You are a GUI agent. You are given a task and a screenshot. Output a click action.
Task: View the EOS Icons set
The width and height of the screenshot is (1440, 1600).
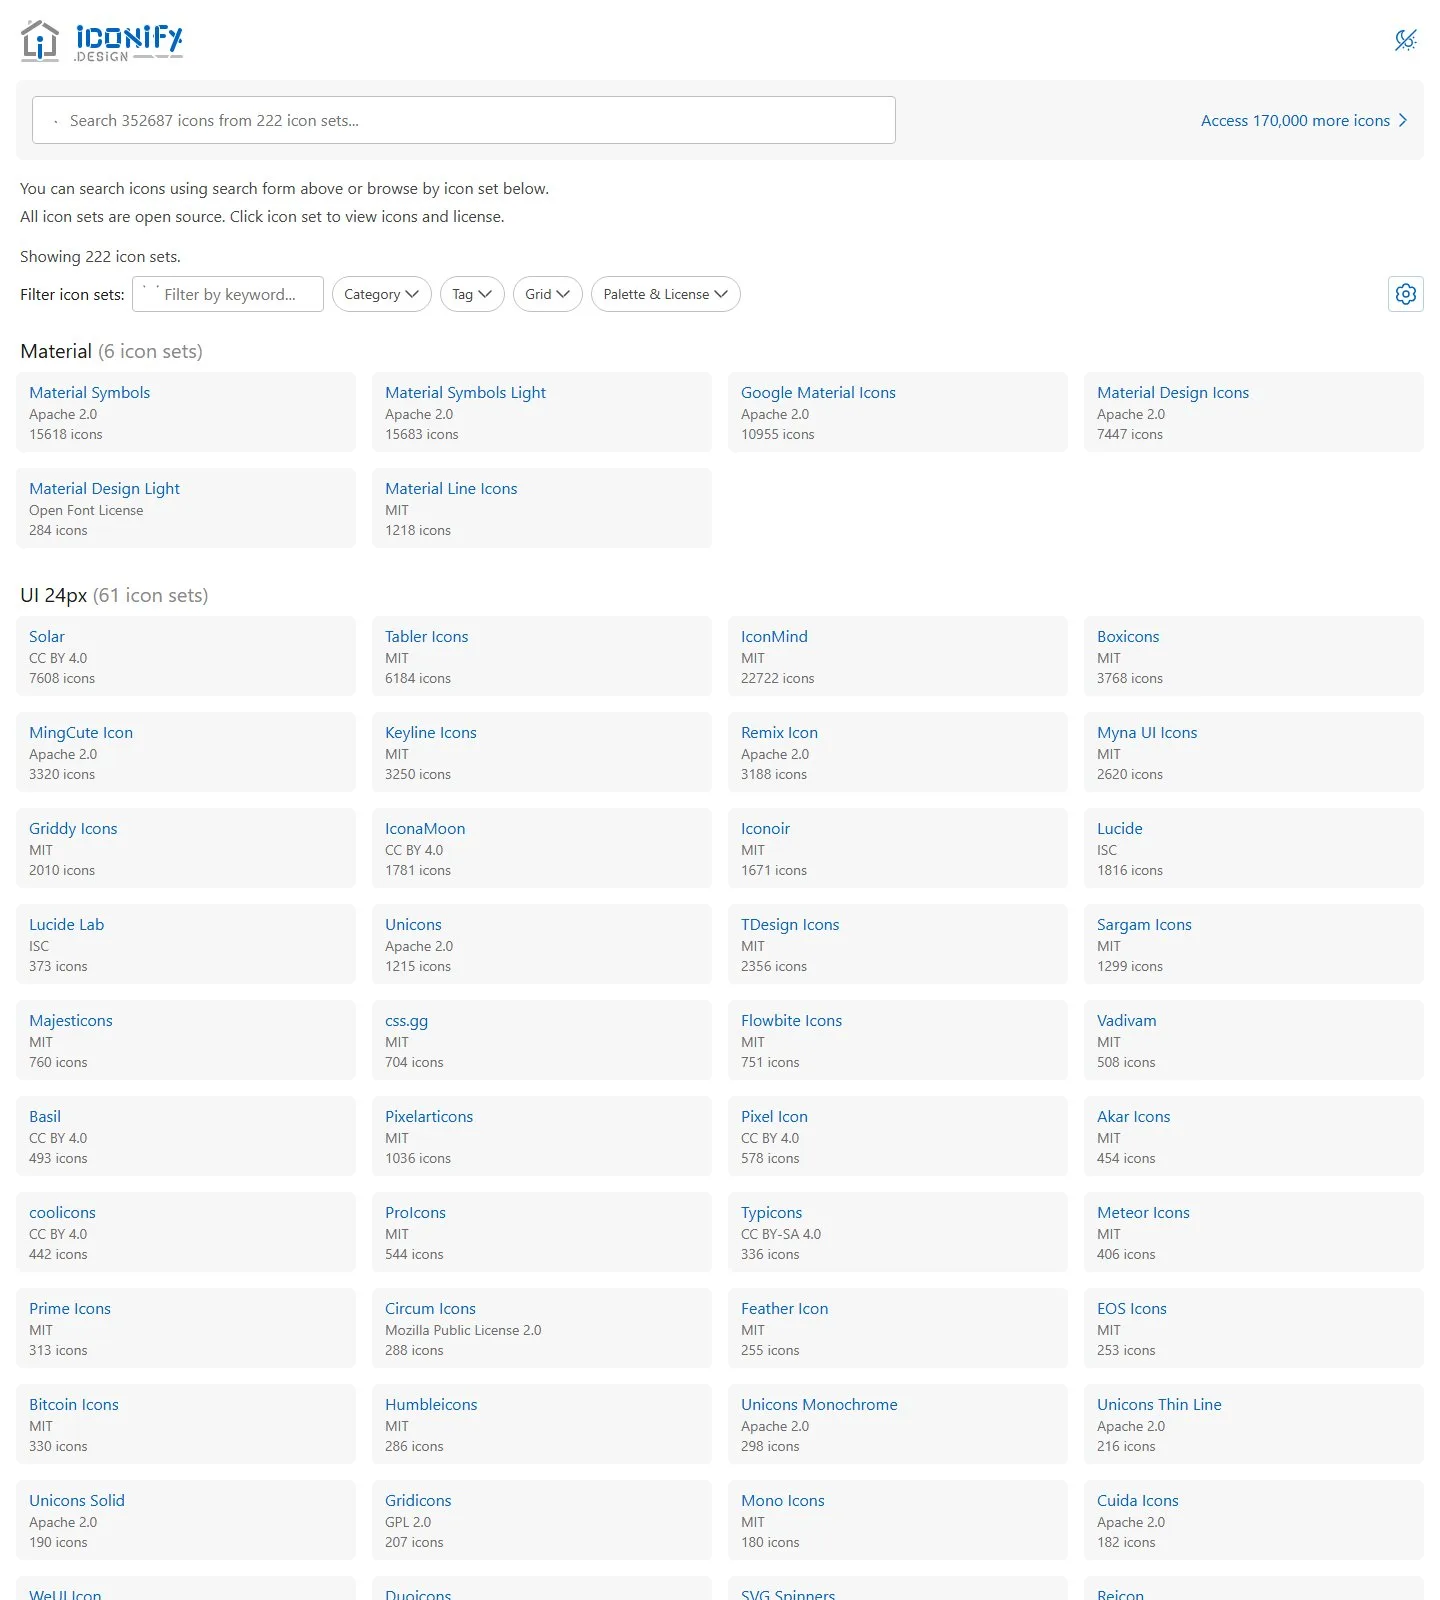1254,1328
